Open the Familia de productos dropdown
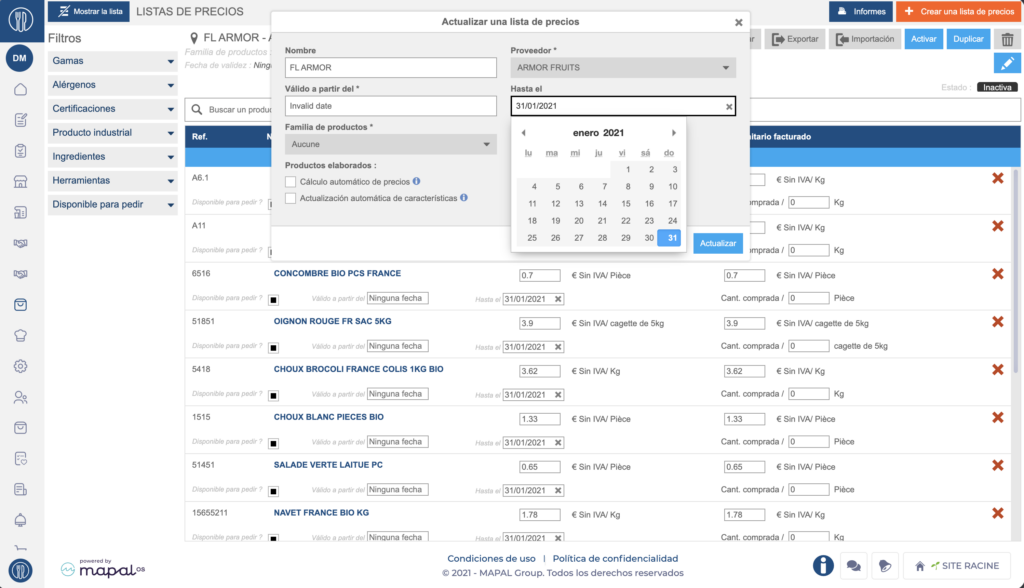Image resolution: width=1024 pixels, height=588 pixels. coord(391,144)
